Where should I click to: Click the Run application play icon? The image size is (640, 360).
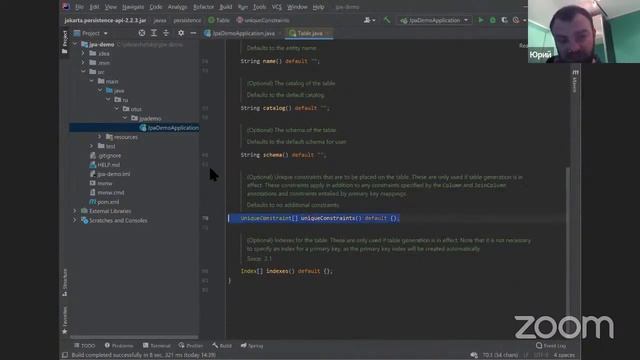pyautogui.click(x=481, y=20)
